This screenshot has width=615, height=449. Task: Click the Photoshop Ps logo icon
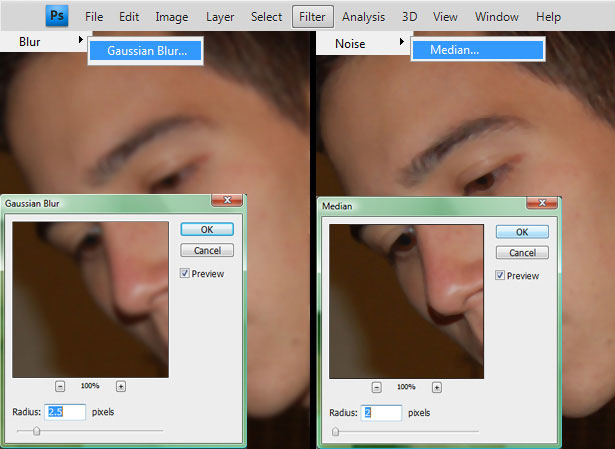[x=57, y=16]
